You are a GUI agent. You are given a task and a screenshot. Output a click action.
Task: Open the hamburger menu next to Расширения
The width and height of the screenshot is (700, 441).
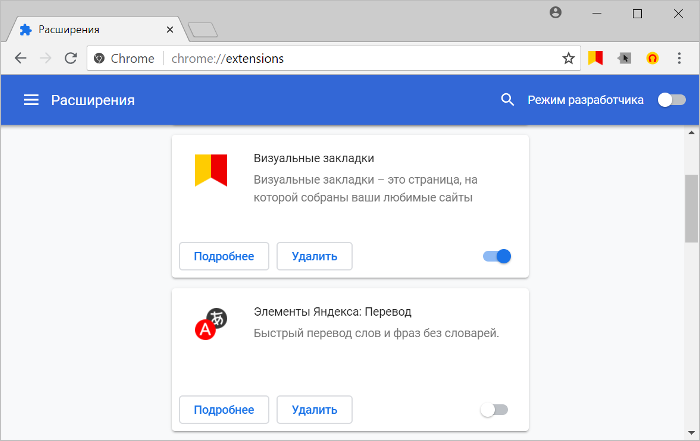(x=31, y=100)
